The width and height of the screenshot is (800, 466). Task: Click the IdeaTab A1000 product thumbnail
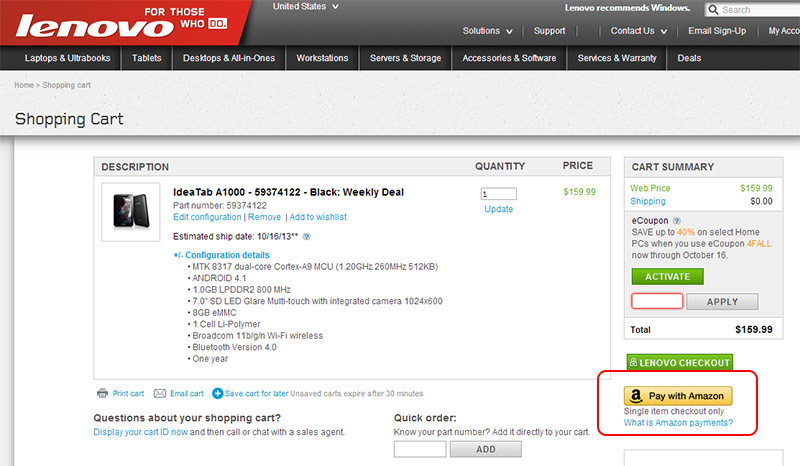tap(131, 212)
